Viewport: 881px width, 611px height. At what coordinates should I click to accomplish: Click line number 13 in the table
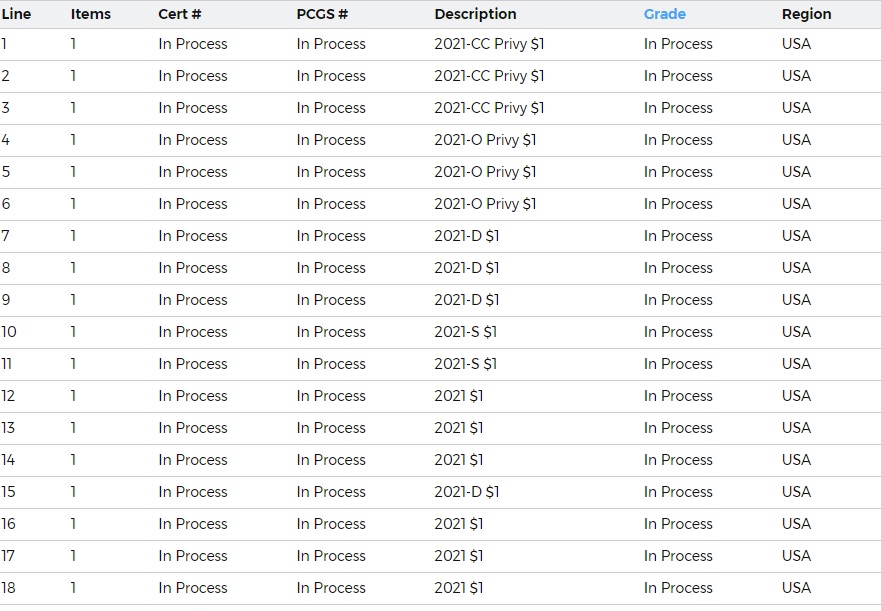click(8, 428)
